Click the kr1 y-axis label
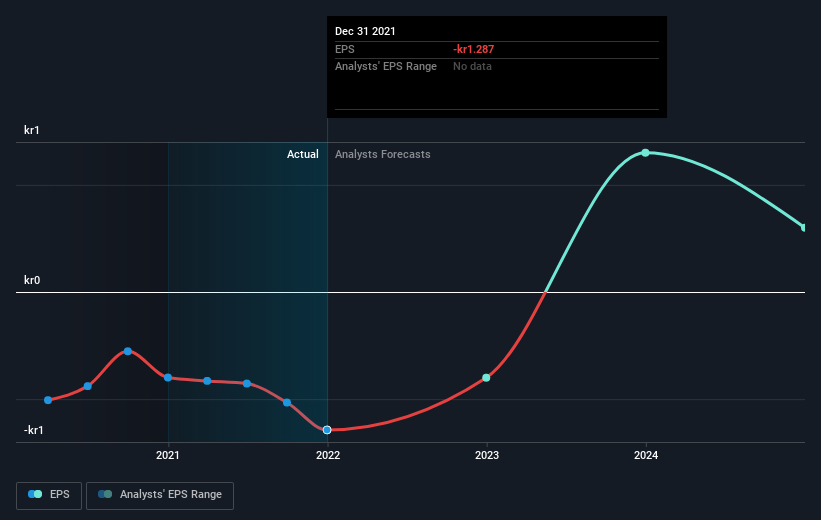 pyautogui.click(x=31, y=130)
